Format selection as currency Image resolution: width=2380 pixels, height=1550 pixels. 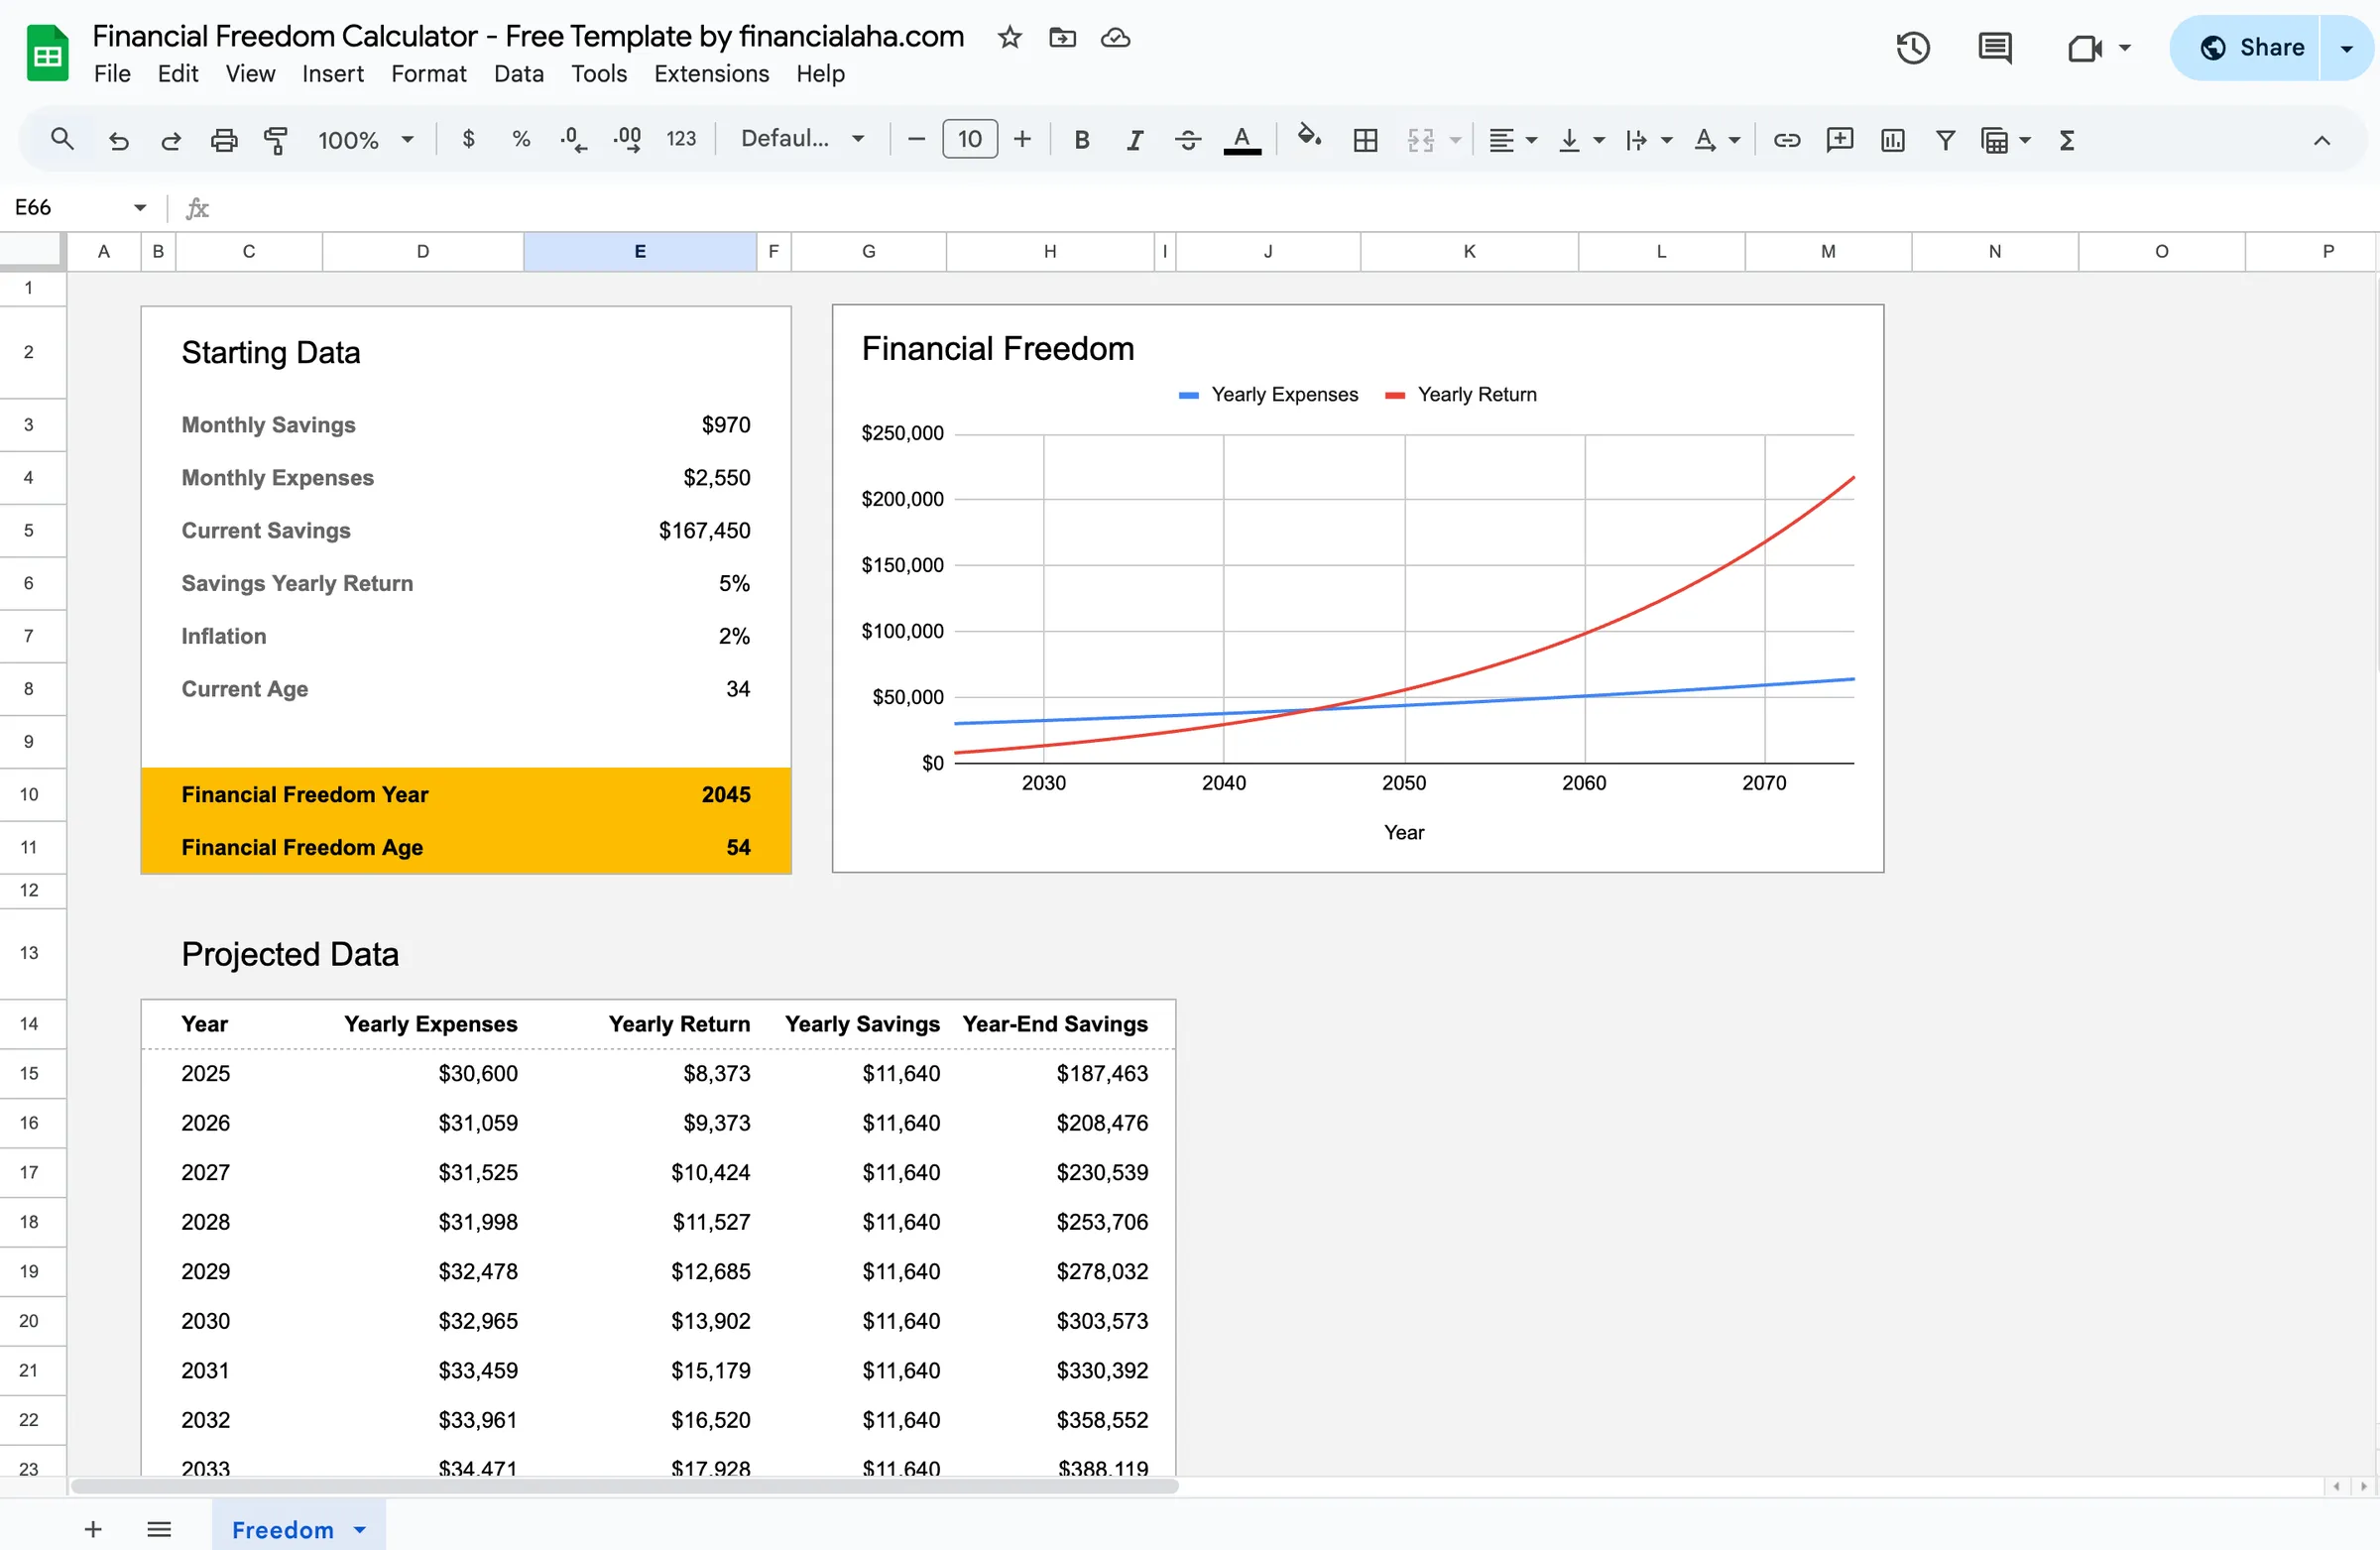[x=468, y=139]
